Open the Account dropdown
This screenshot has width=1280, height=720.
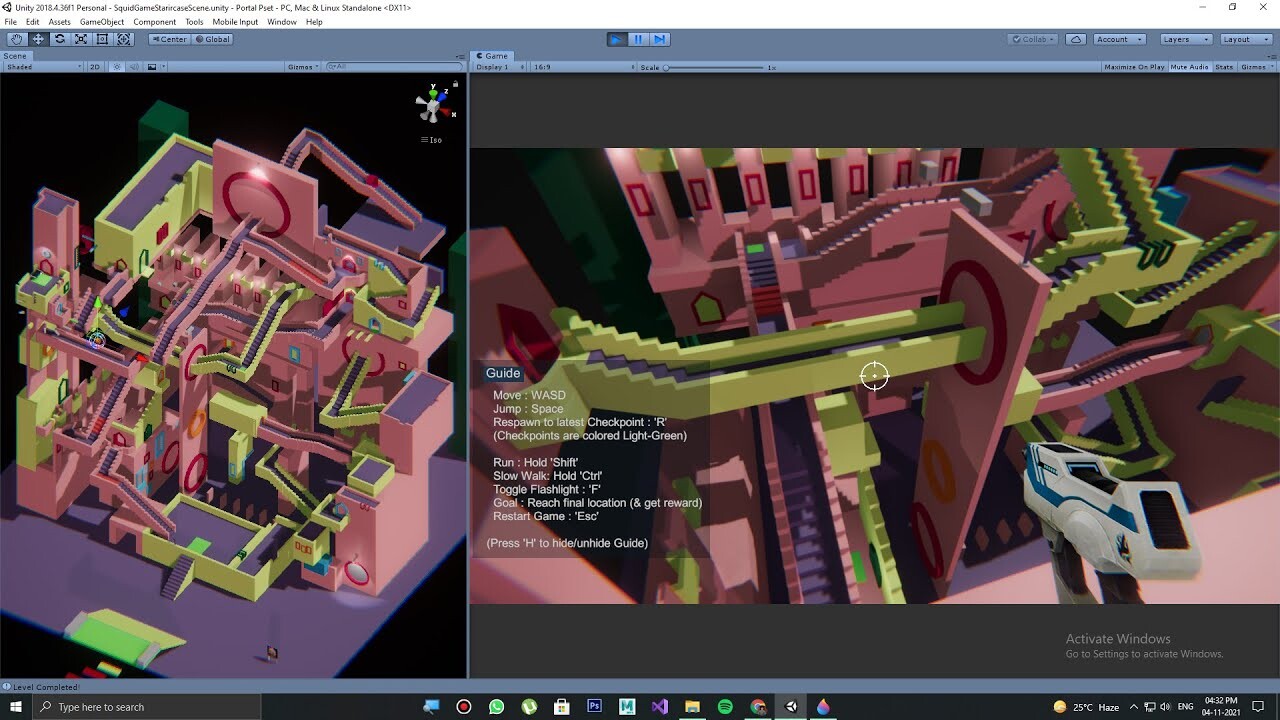[1119, 39]
